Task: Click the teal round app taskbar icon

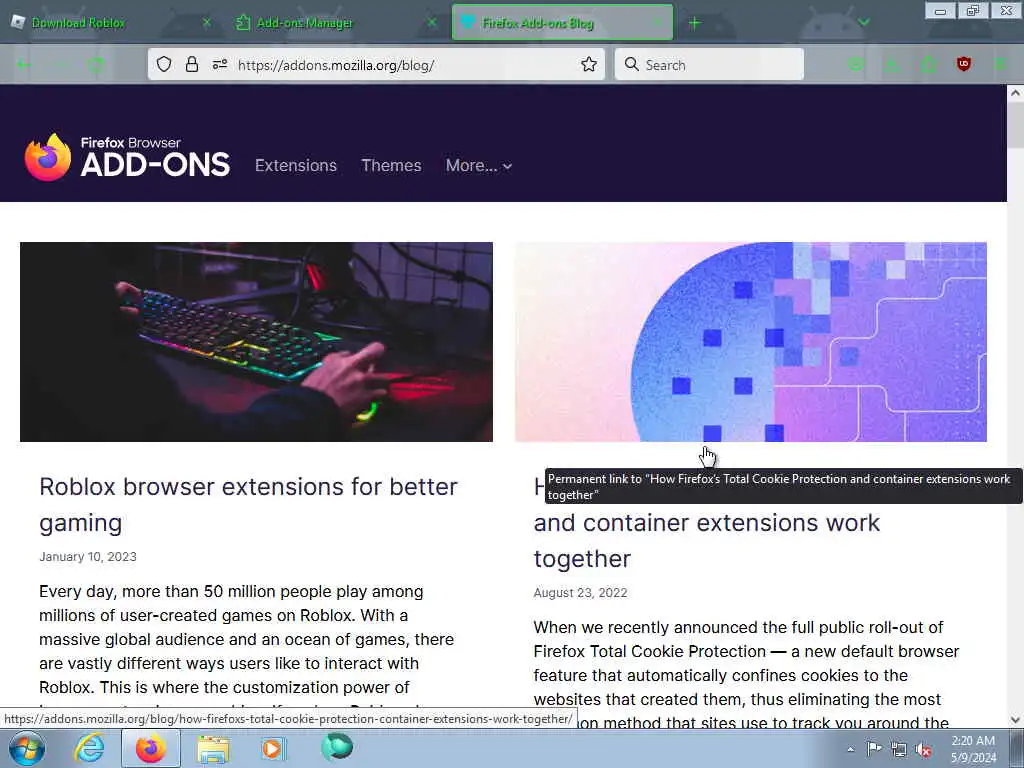Action: (x=337, y=747)
